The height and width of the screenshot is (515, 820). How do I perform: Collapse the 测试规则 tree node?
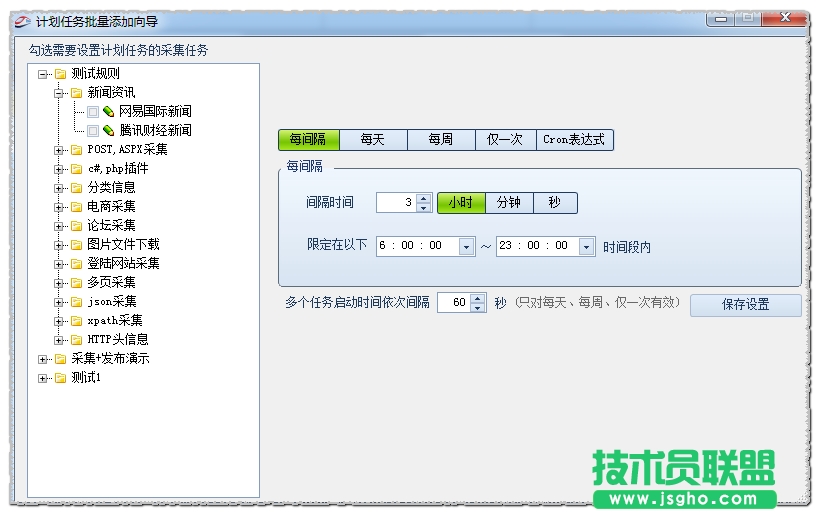click(42, 74)
